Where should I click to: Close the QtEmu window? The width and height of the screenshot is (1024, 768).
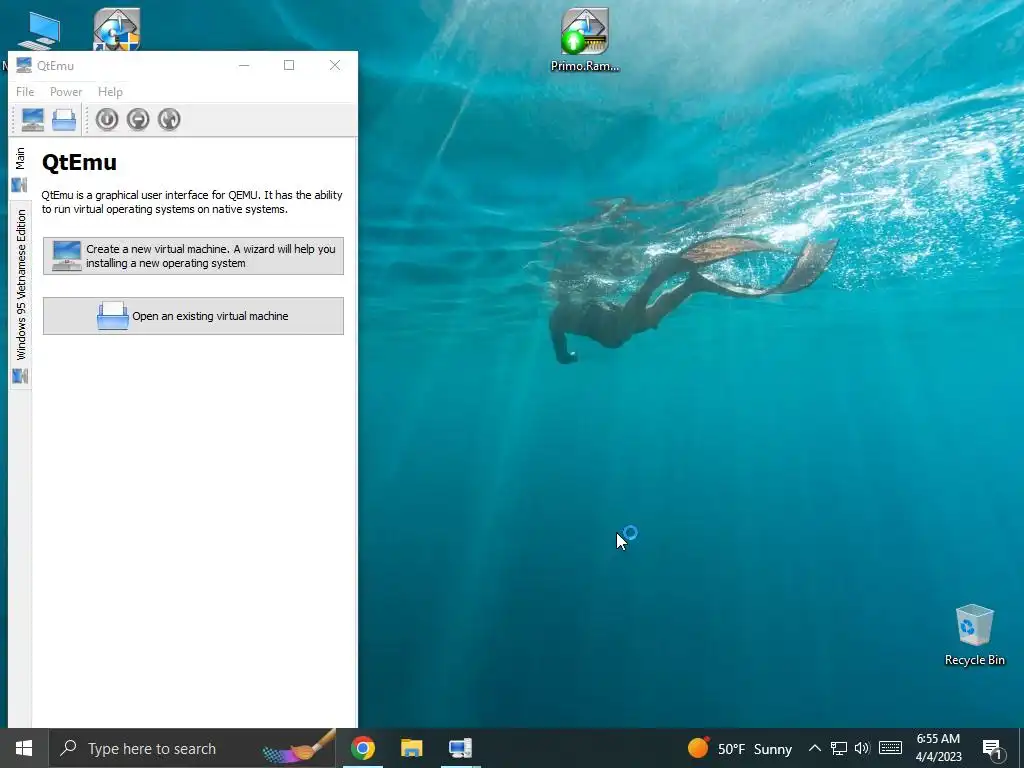[x=335, y=65]
